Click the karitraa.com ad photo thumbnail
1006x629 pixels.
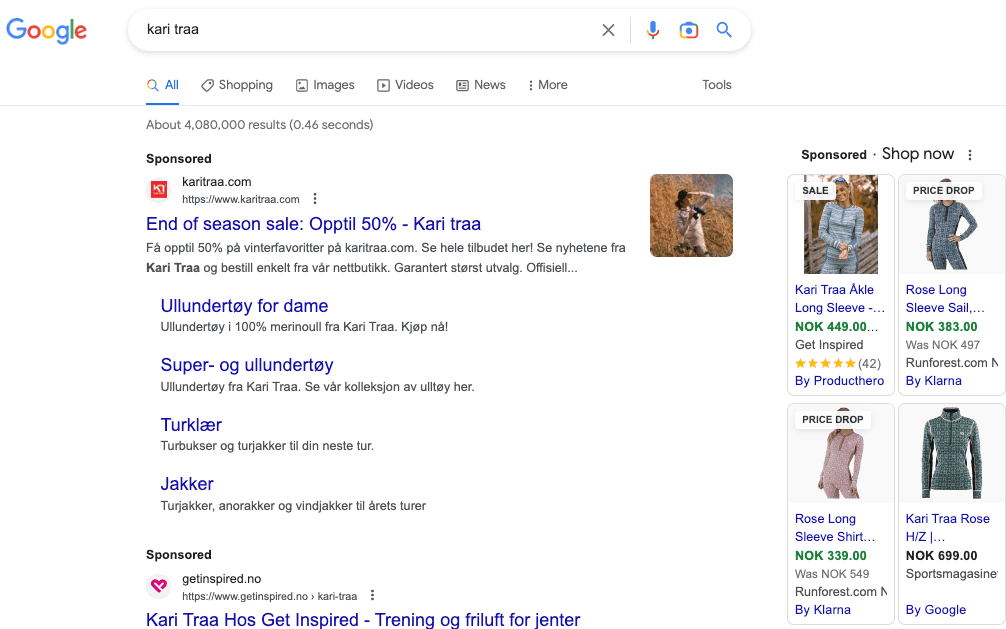coord(691,216)
